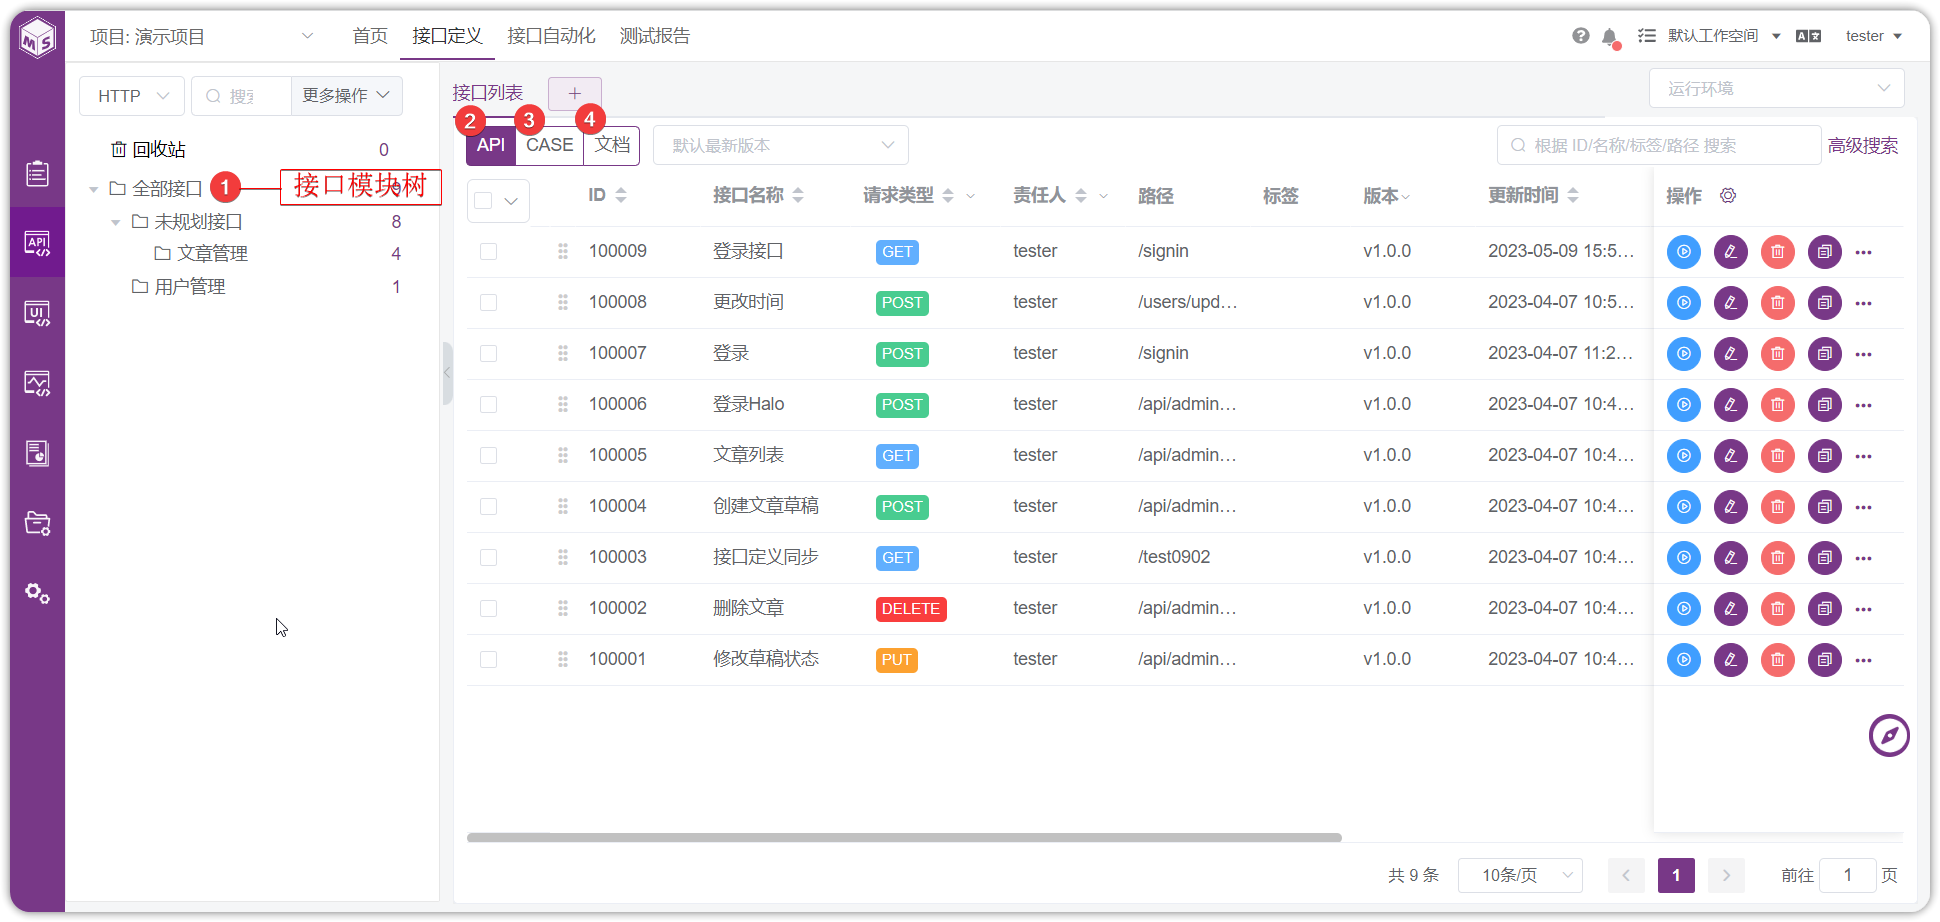The height and width of the screenshot is (922, 1940).
Task: Click the notification bell icon
Action: [1609, 37]
